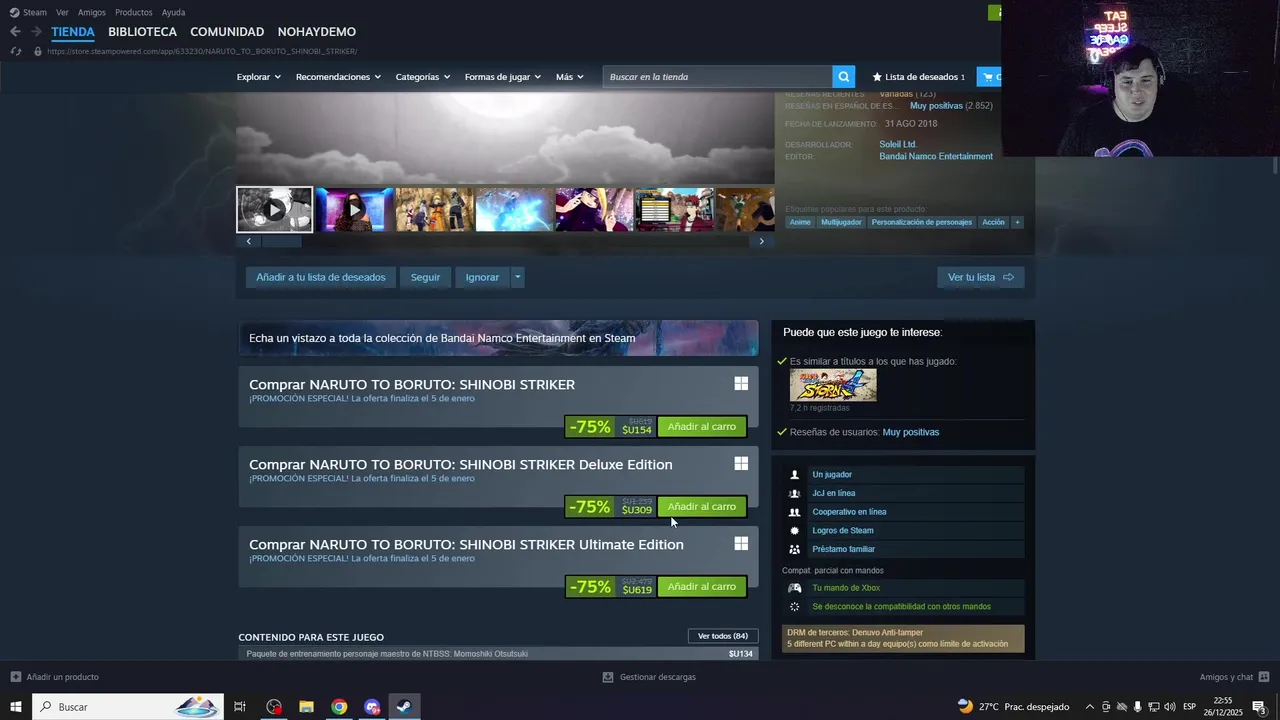1280x720 pixels.
Task: Add Deluxe Edition to cart
Action: 701,507
